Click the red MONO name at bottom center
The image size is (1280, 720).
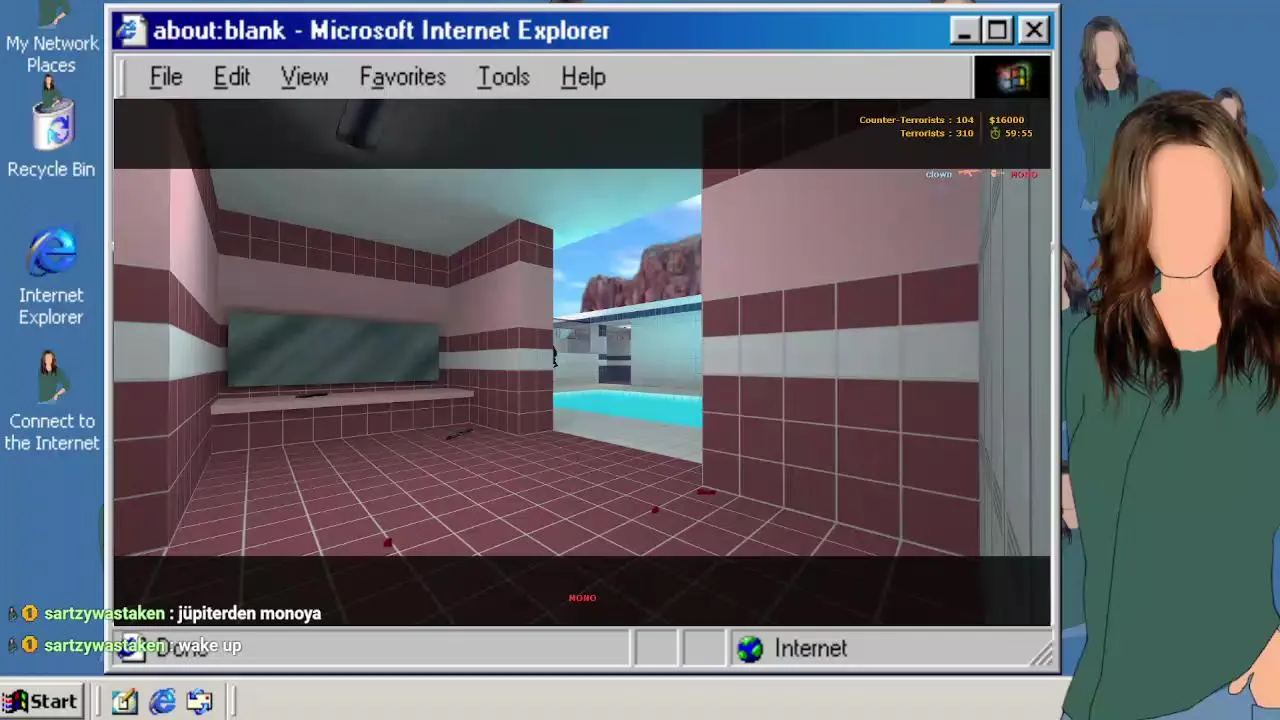coord(582,598)
